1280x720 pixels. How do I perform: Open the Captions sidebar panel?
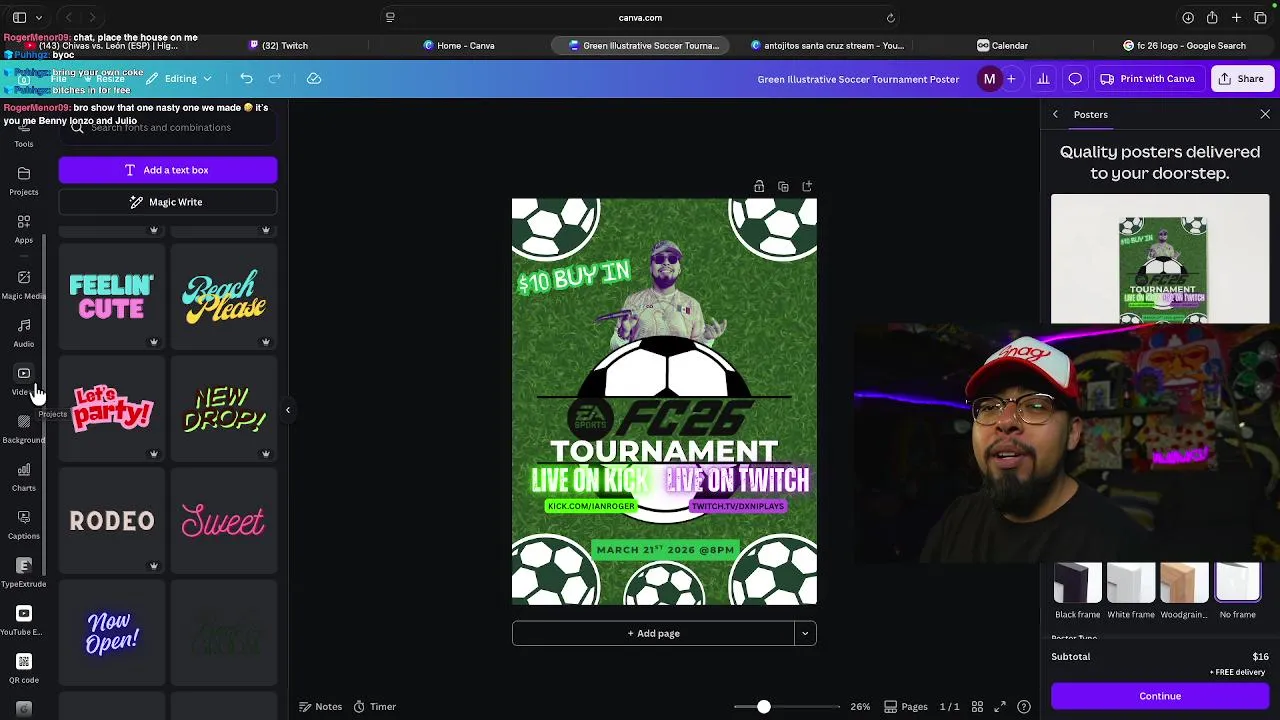[23, 525]
